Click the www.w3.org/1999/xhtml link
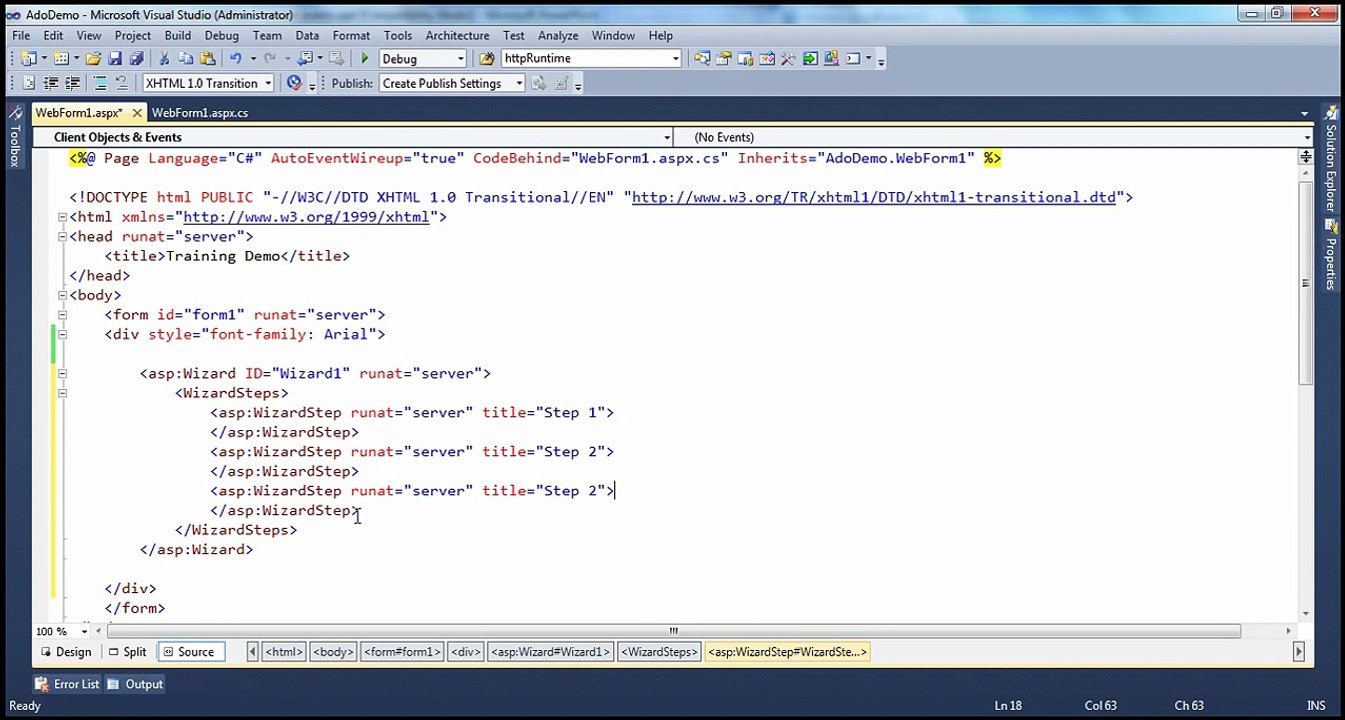This screenshot has height=720, width=1345. [x=306, y=217]
